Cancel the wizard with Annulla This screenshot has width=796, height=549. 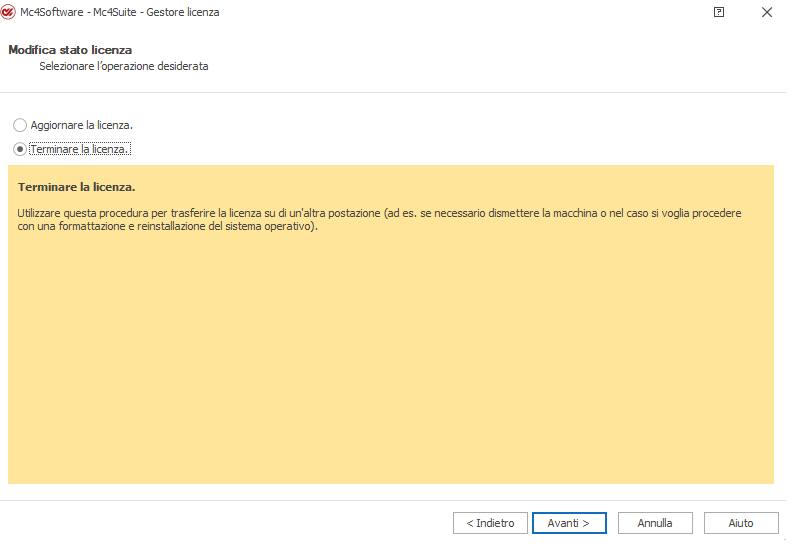[x=655, y=523]
